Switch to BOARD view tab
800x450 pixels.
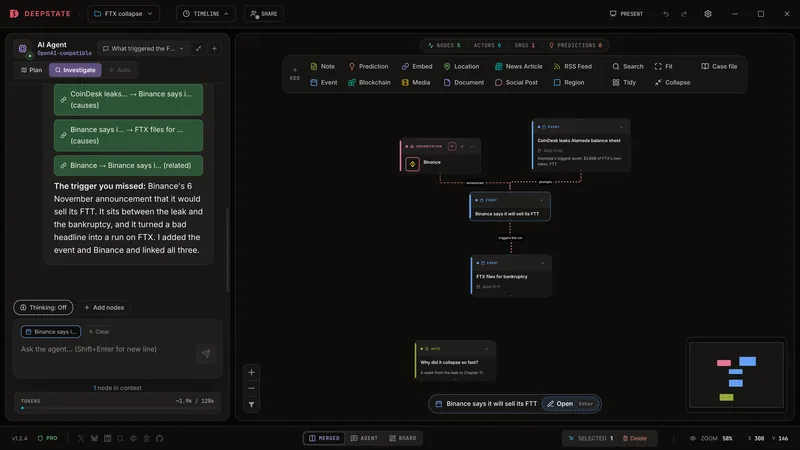[x=403, y=438]
